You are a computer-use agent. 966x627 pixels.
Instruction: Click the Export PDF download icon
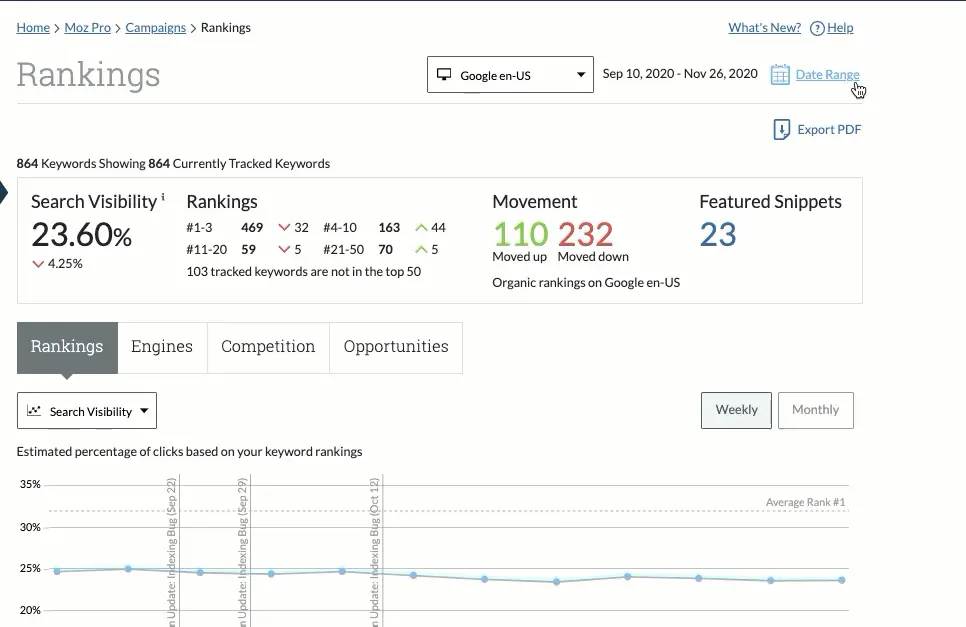781,130
